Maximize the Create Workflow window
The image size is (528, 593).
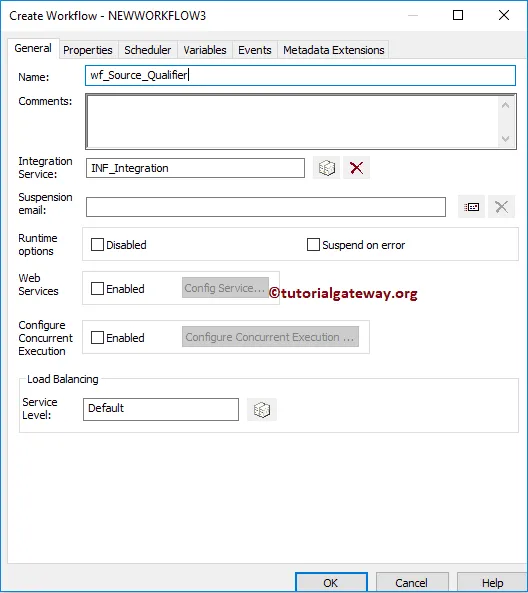[x=458, y=15]
